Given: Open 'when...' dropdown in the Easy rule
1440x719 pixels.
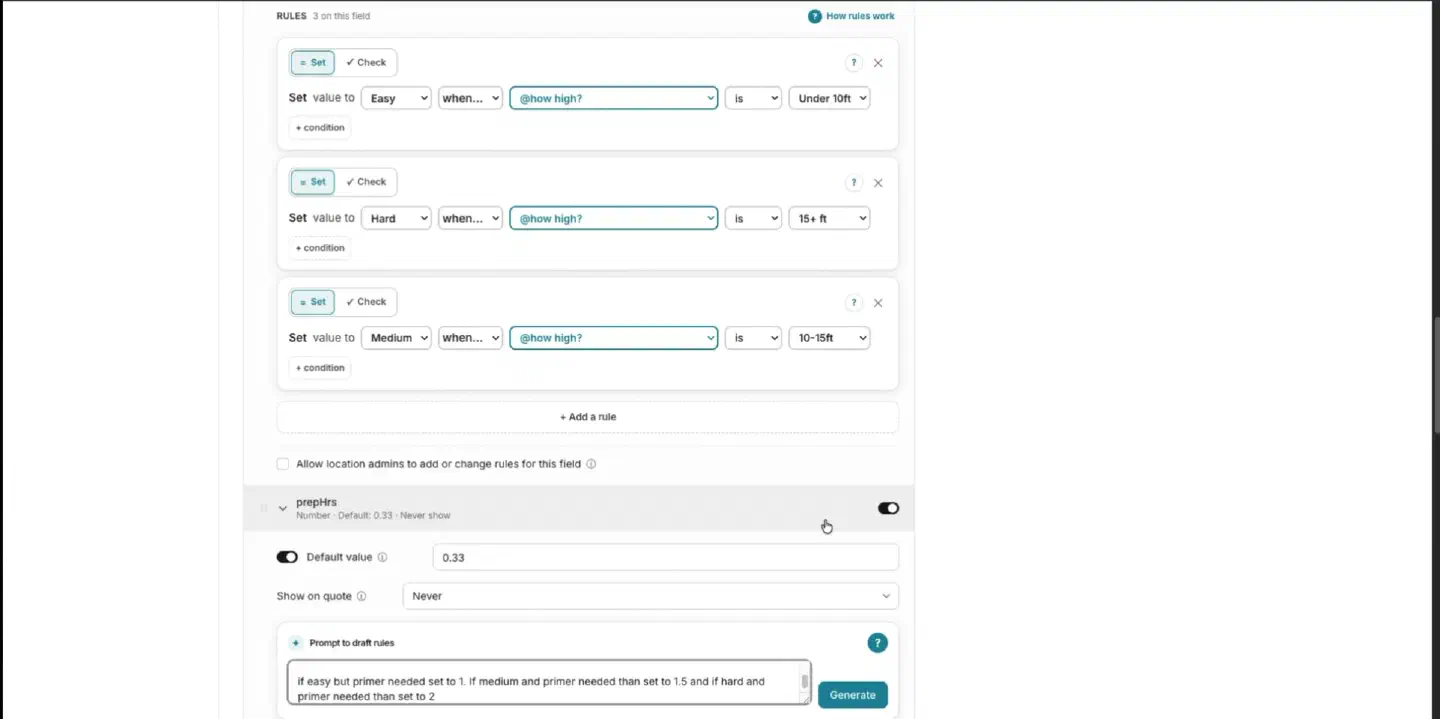Looking at the screenshot, I should point(470,98).
